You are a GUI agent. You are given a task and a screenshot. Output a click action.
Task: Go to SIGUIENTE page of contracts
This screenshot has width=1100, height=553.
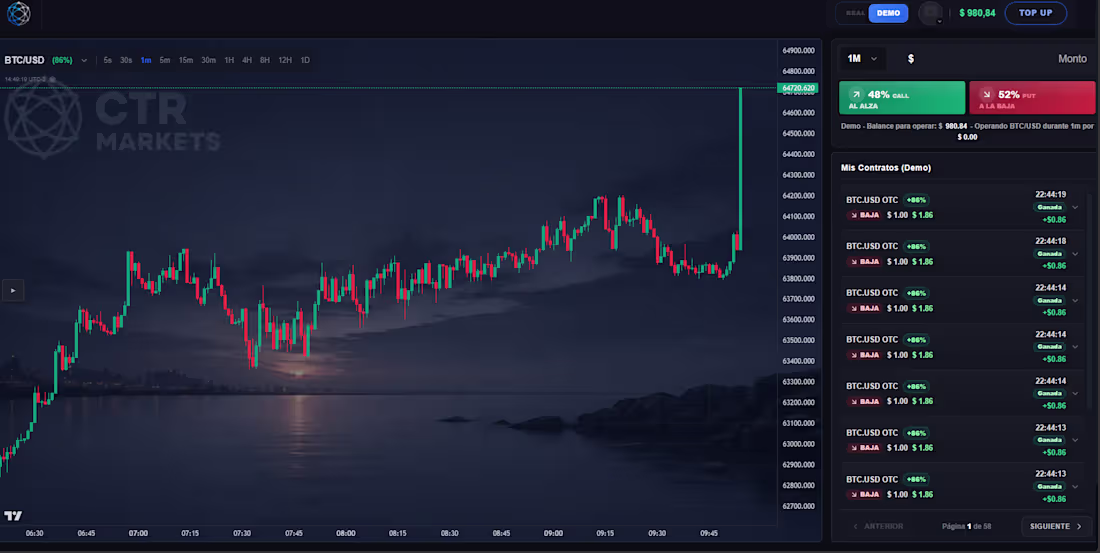click(1055, 526)
